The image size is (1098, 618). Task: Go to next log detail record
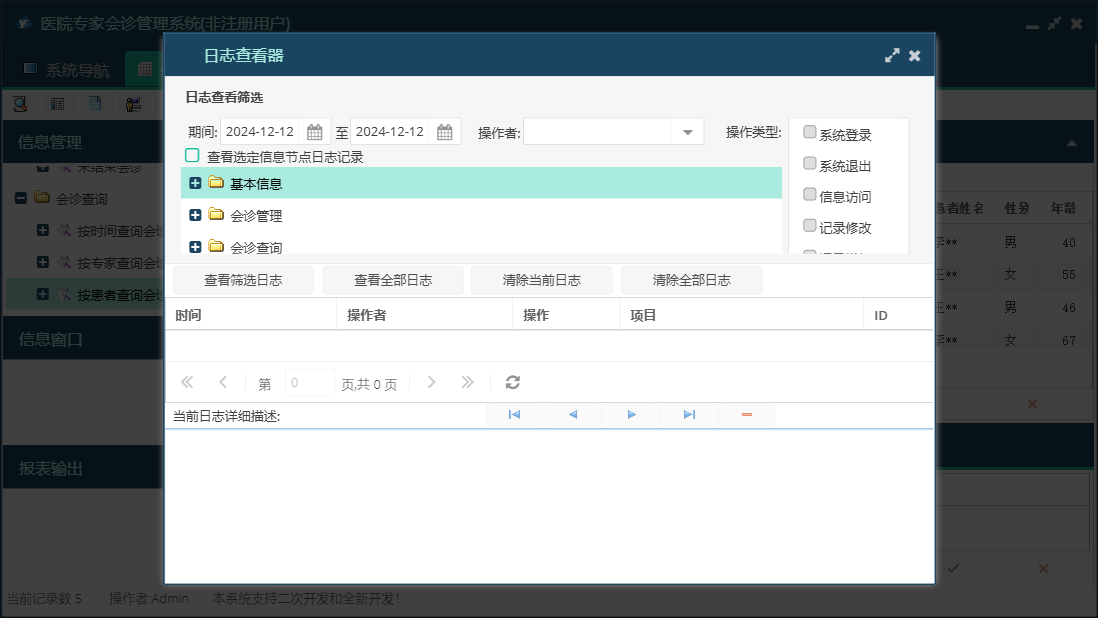pos(631,414)
